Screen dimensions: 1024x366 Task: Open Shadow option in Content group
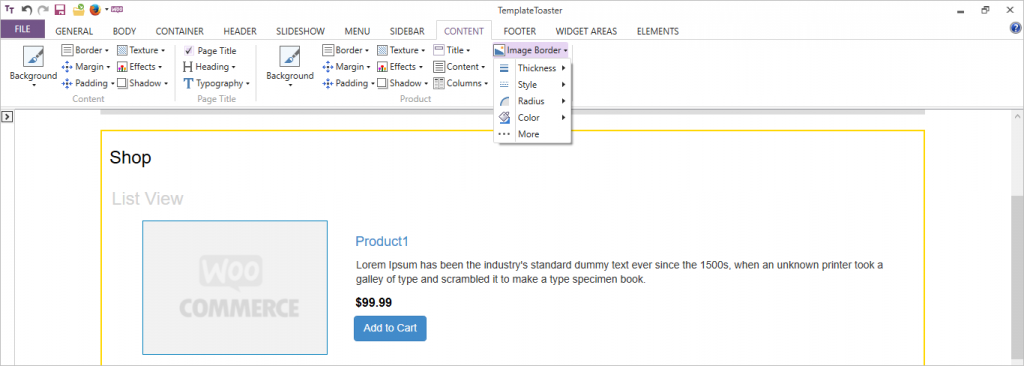tap(142, 83)
